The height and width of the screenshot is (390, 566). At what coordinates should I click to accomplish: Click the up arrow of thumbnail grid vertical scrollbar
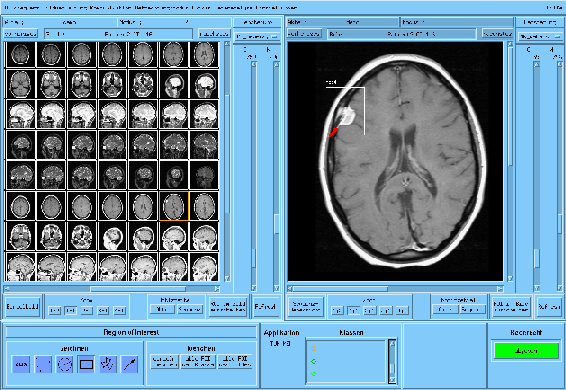[227, 44]
